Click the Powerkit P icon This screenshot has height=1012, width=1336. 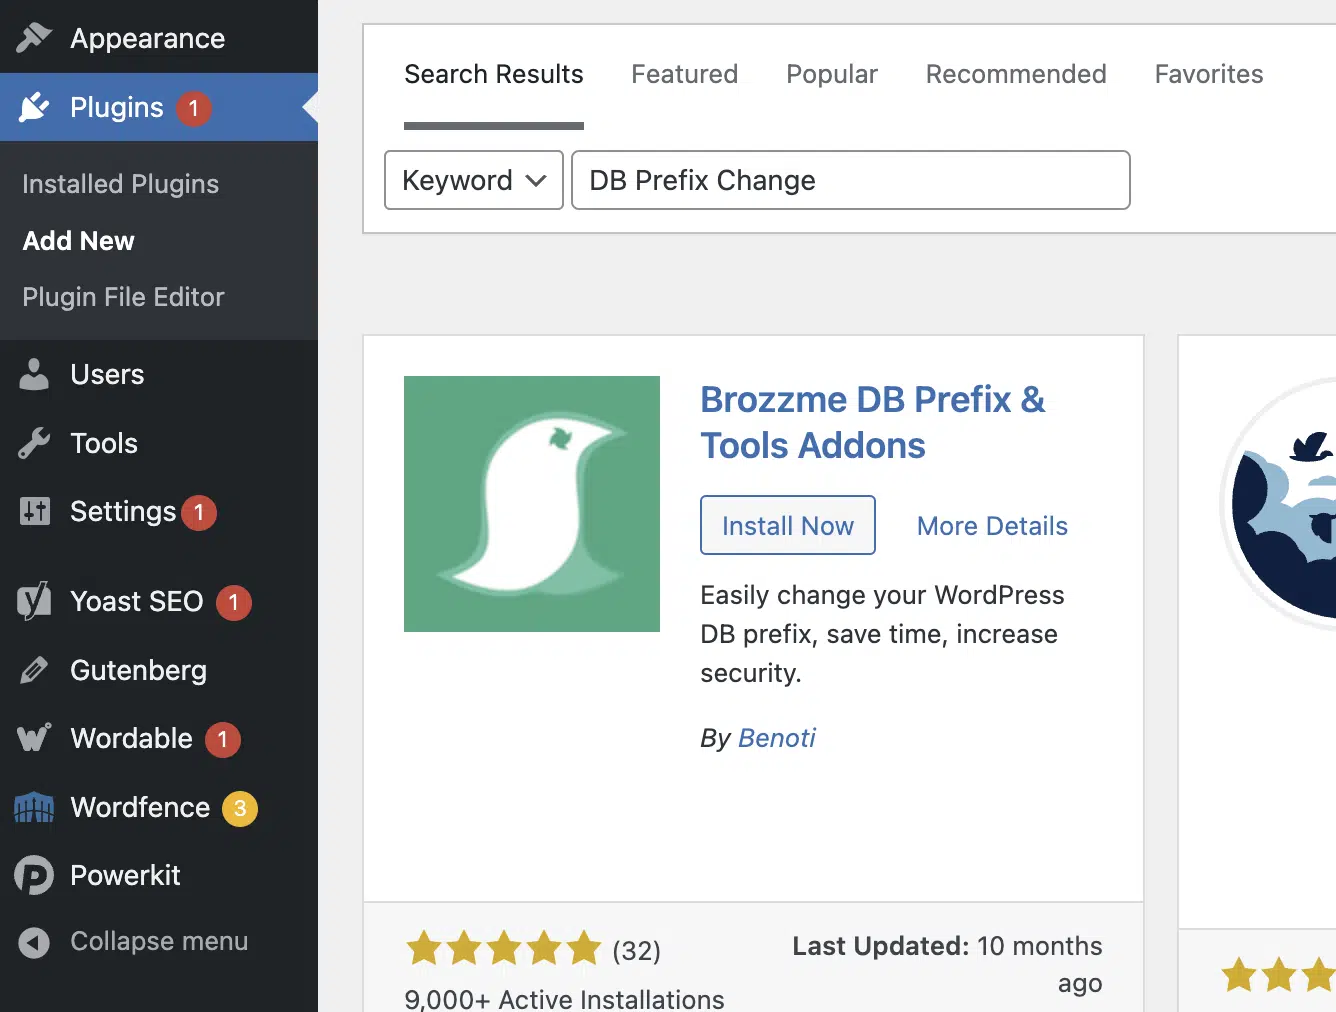(34, 875)
